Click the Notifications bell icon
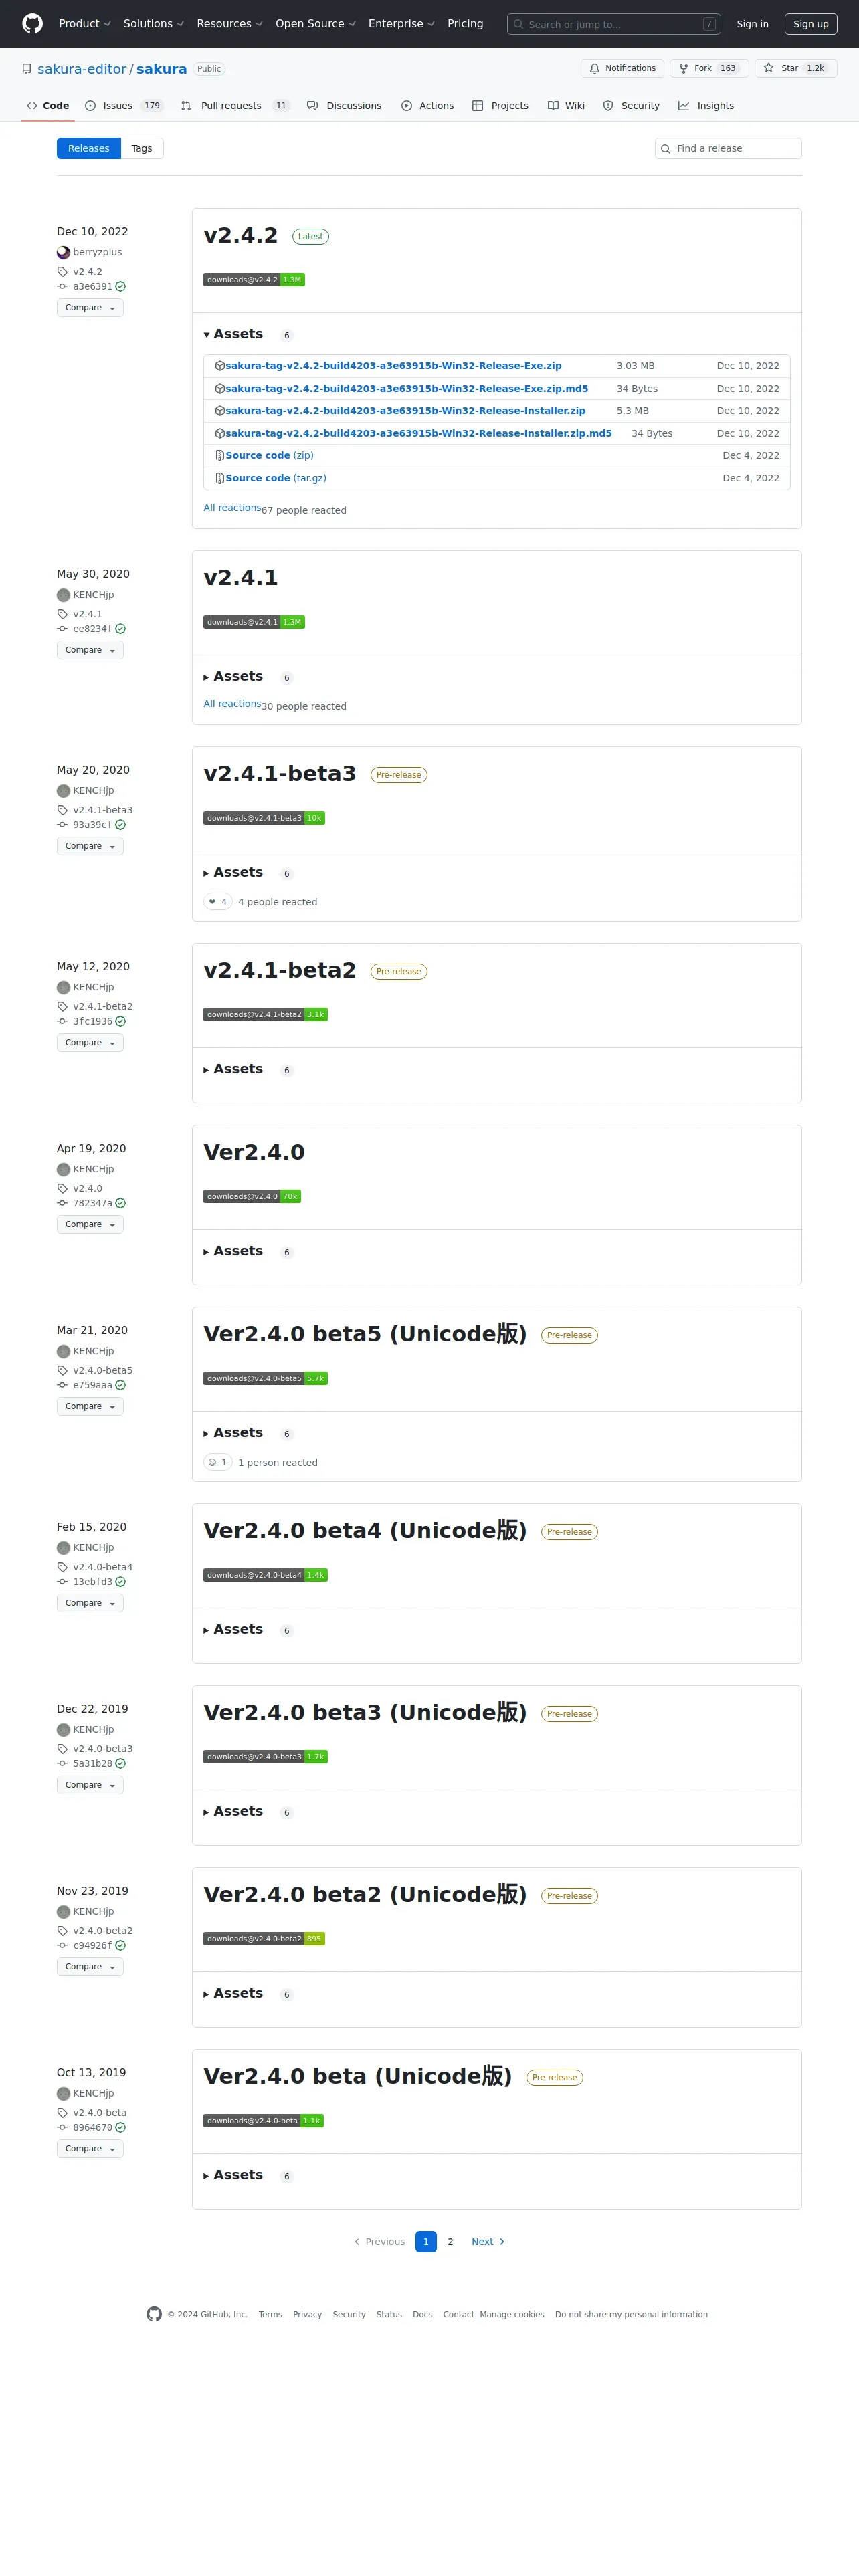Image resolution: width=859 pixels, height=2576 pixels. 595,68
